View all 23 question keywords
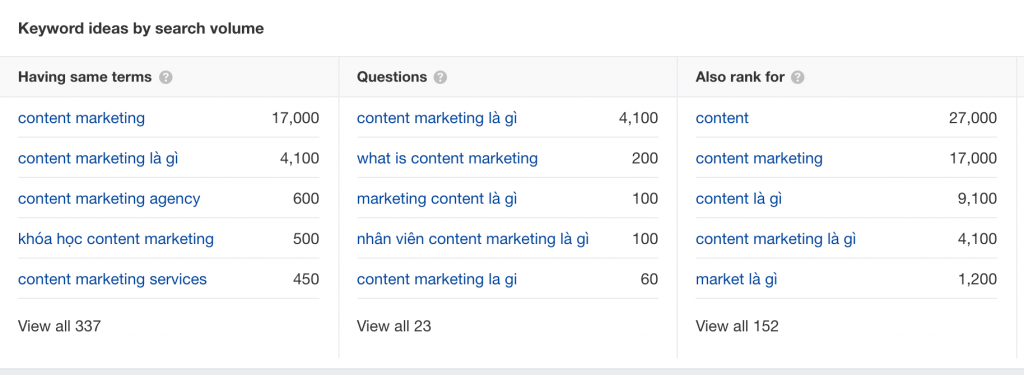1024x375 pixels. click(x=394, y=326)
